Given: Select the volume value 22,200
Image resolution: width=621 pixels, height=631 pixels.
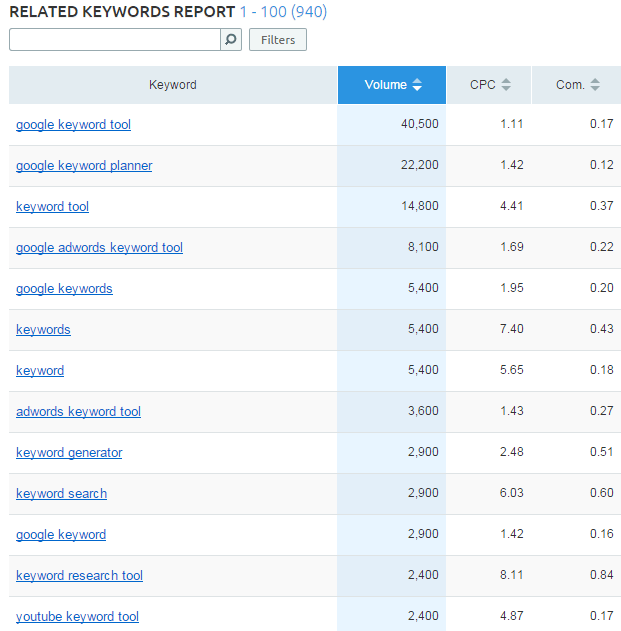Looking at the screenshot, I should 419,165.
